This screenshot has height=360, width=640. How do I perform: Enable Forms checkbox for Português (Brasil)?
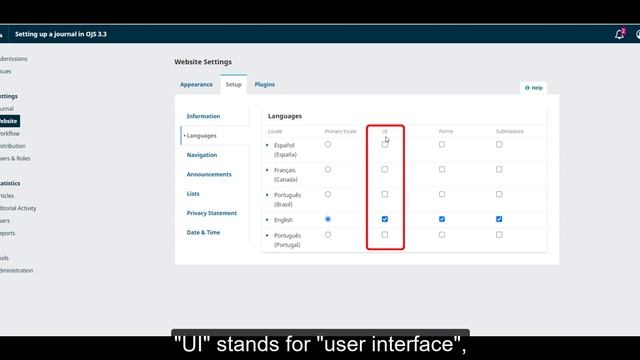coord(442,194)
